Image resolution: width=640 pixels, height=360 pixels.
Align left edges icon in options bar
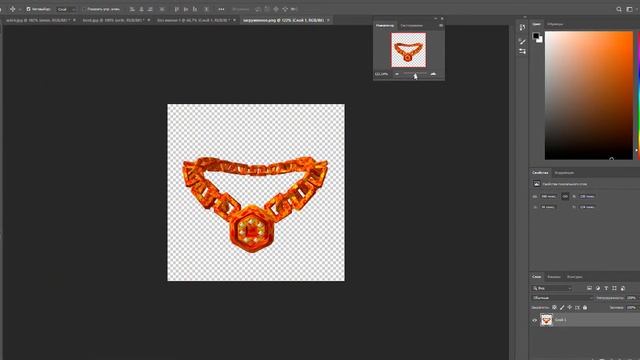132,9
